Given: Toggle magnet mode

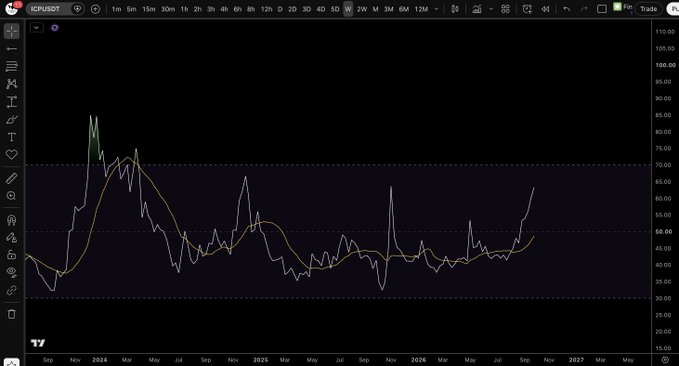Looking at the screenshot, I should [12, 220].
